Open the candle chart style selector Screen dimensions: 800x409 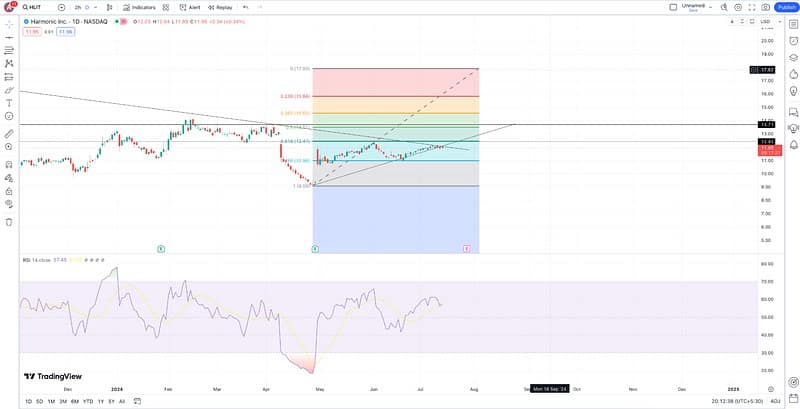(110, 8)
